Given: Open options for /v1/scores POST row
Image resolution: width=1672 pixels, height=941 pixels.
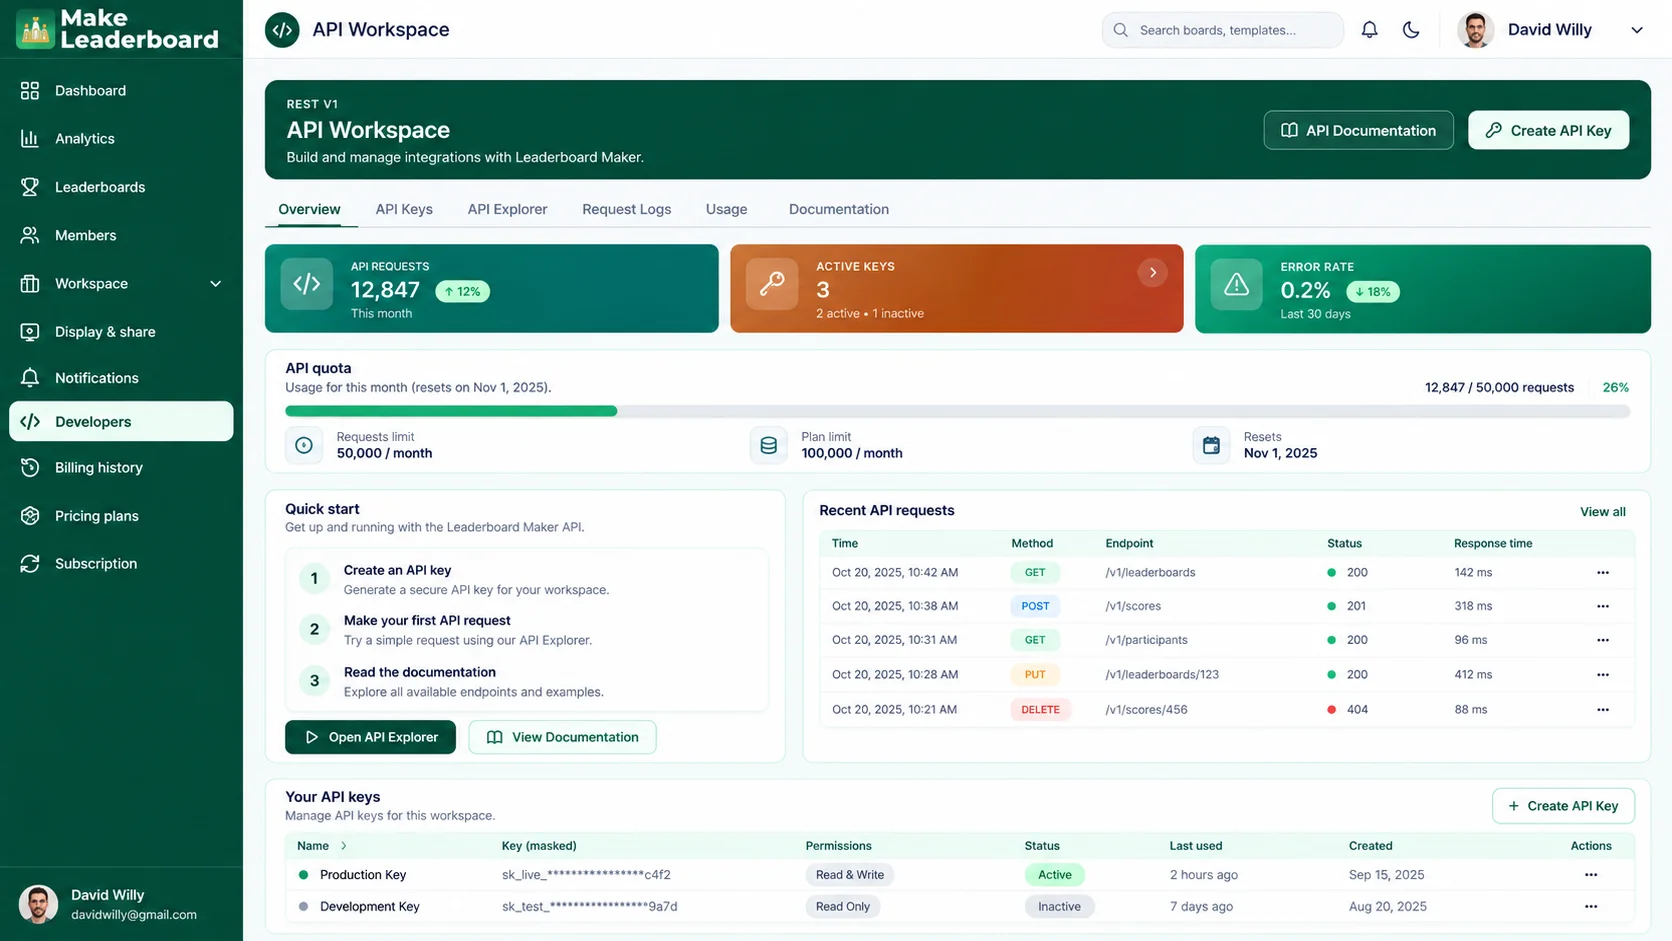Looking at the screenshot, I should click(1603, 606).
